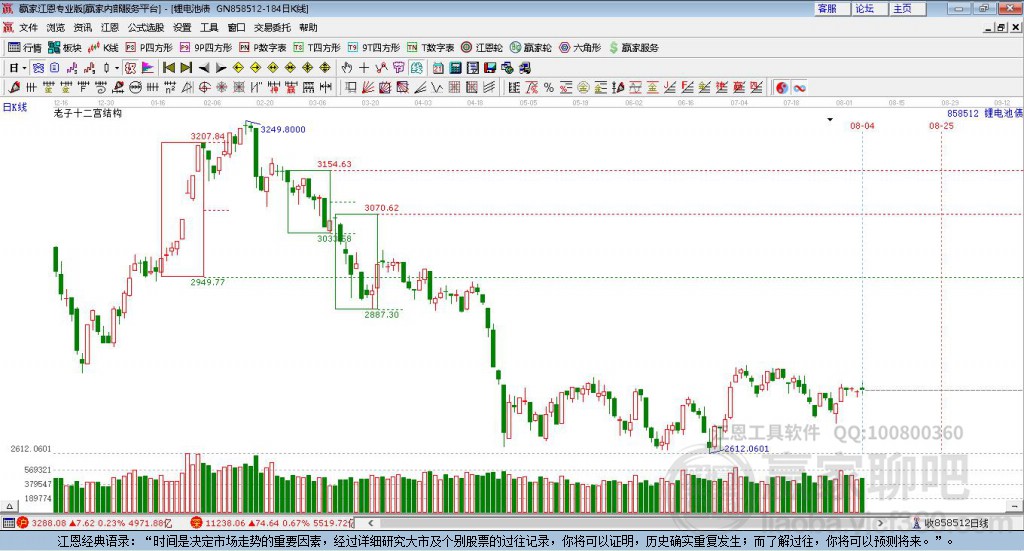Click the 08-25 date marker

tap(941, 125)
